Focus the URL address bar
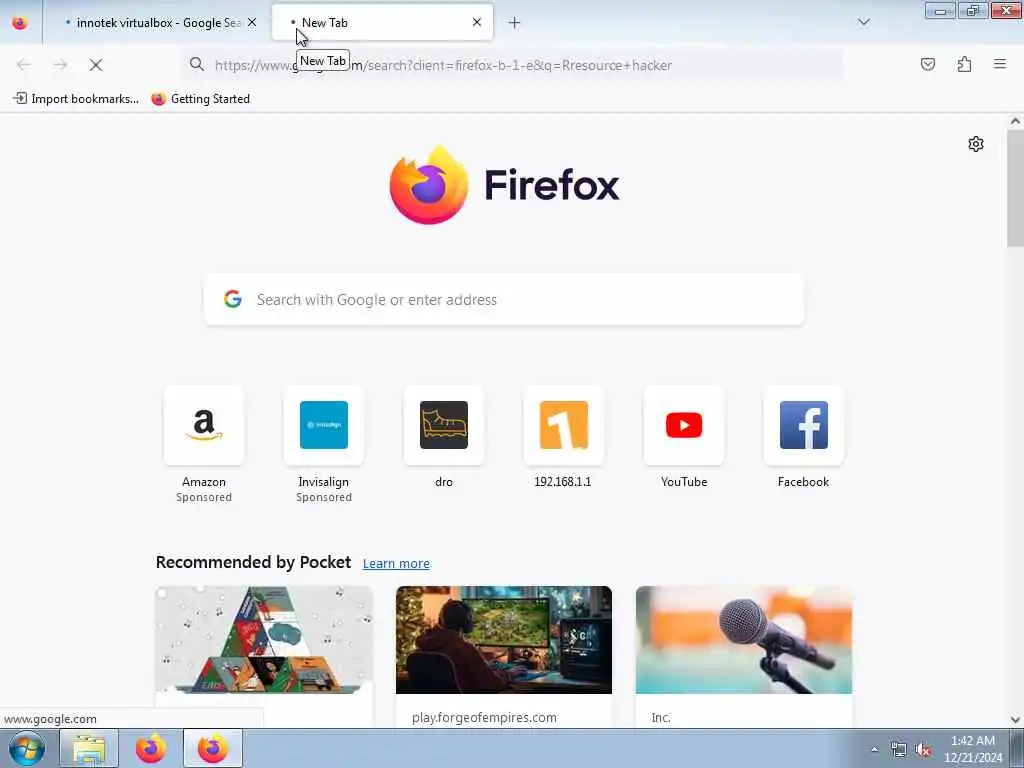The height and width of the screenshot is (768, 1024). (513, 65)
